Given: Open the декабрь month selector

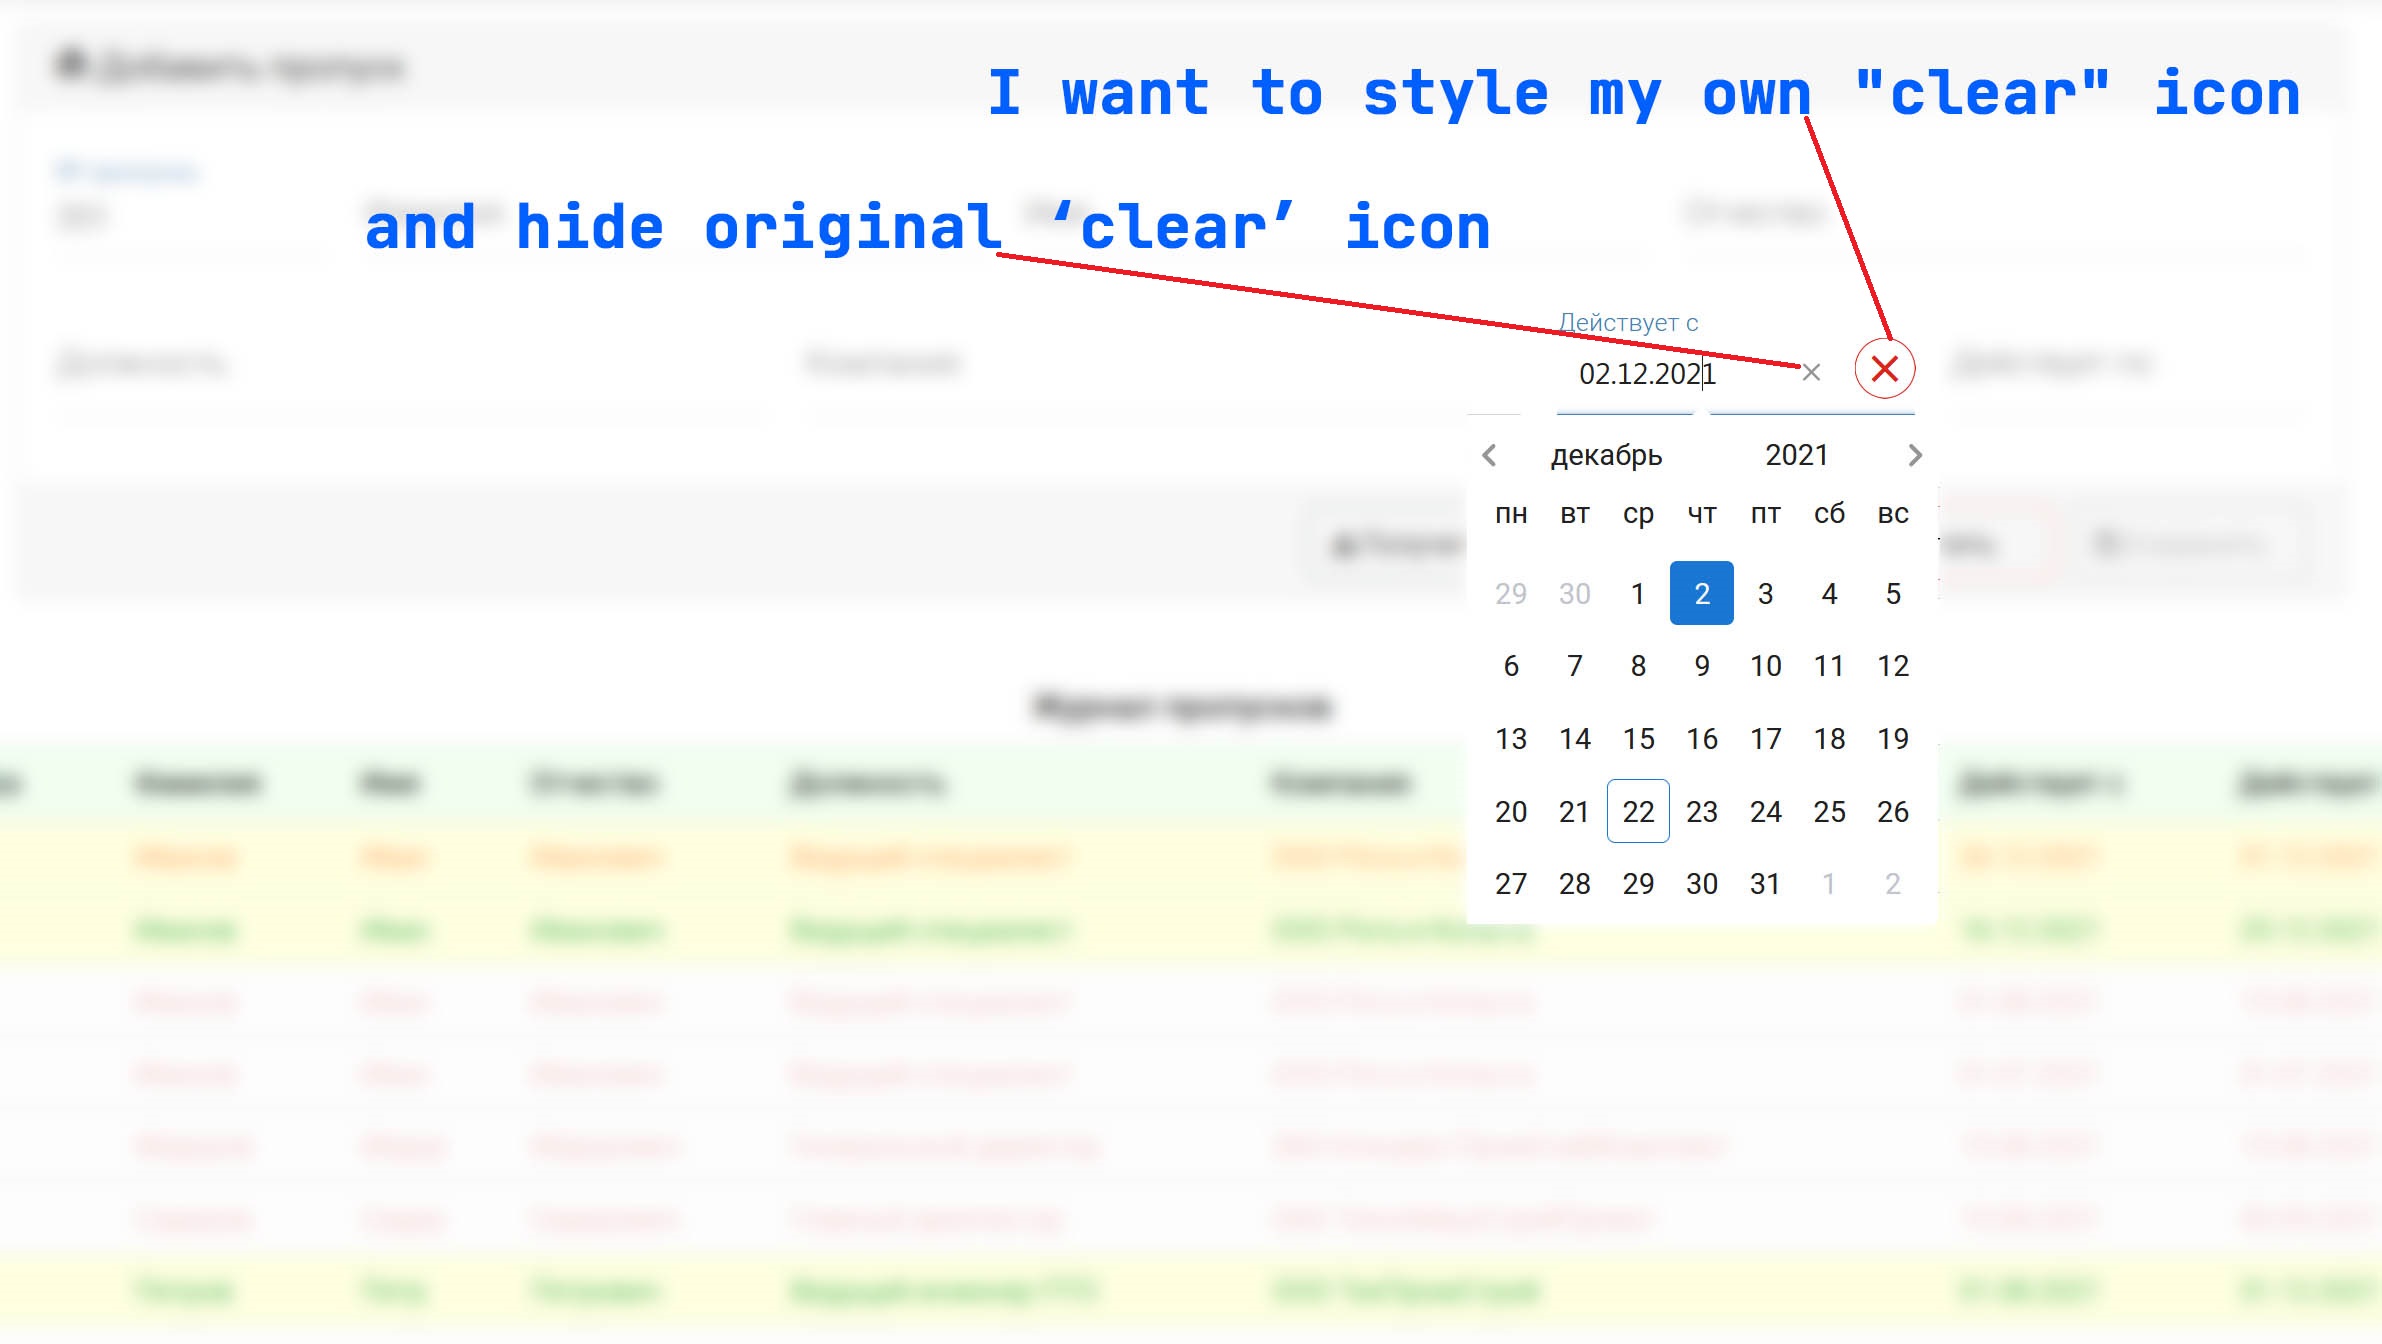Looking at the screenshot, I should [x=1606, y=455].
